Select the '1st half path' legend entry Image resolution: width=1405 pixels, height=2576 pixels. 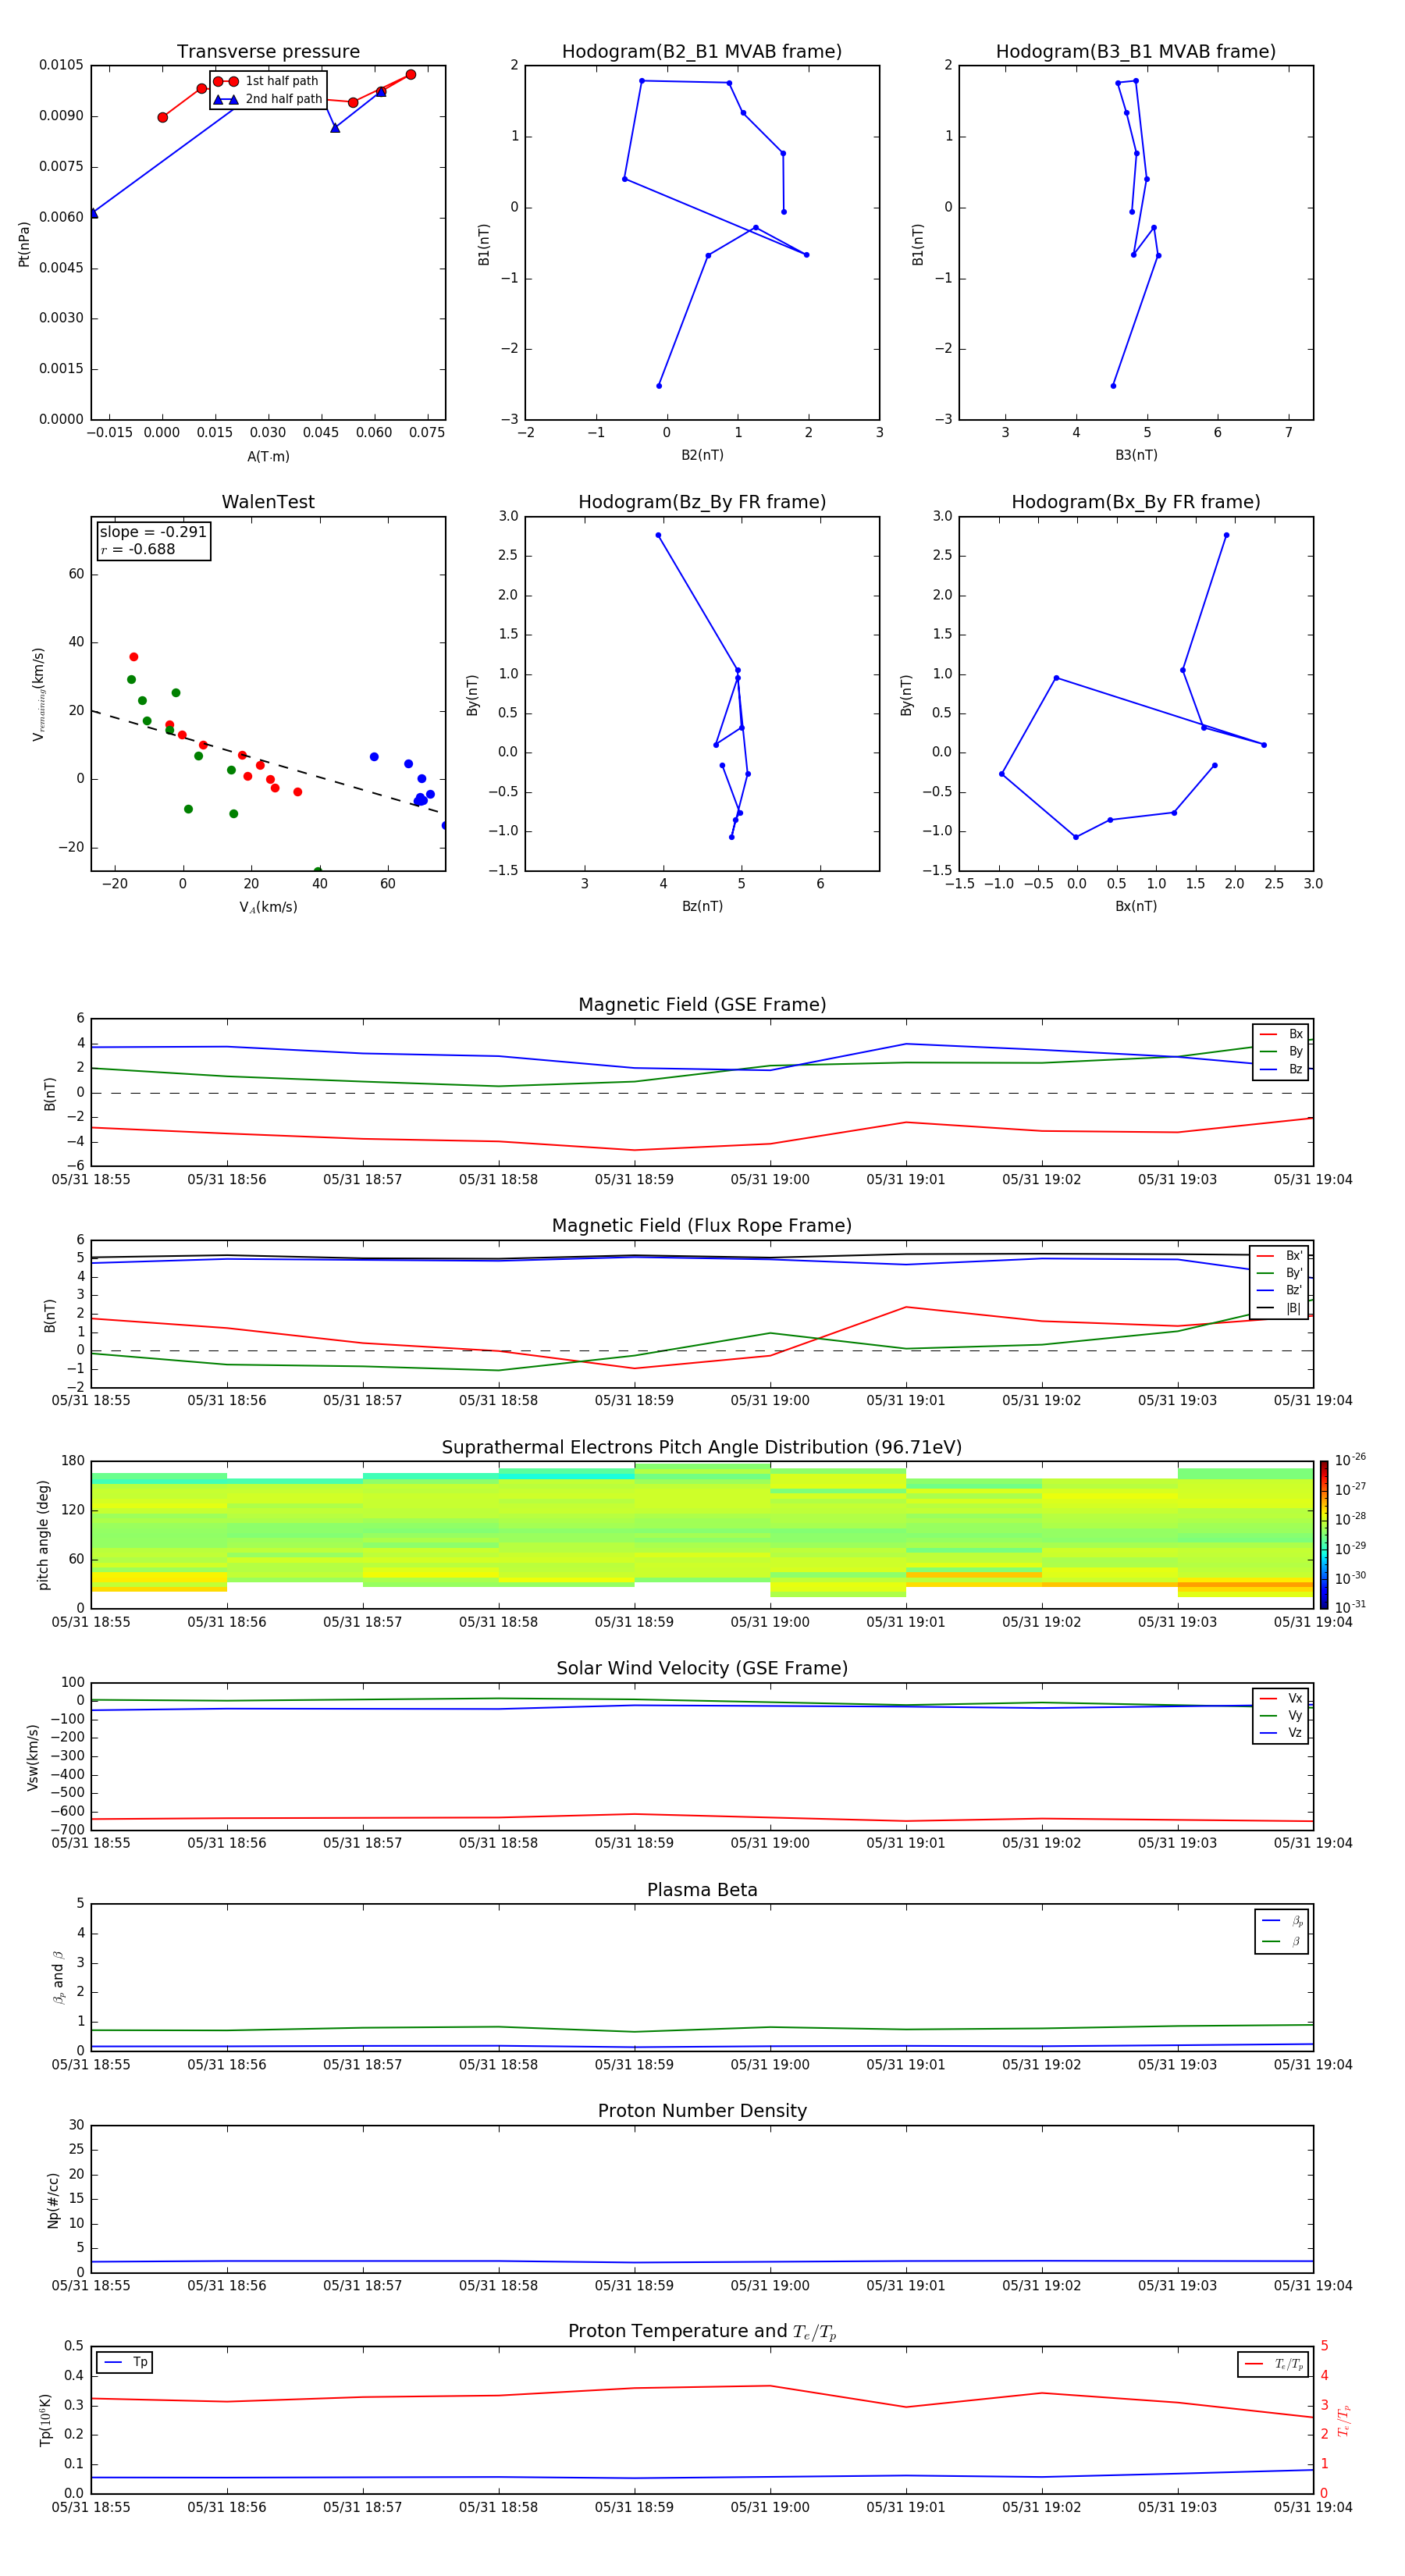(267, 81)
